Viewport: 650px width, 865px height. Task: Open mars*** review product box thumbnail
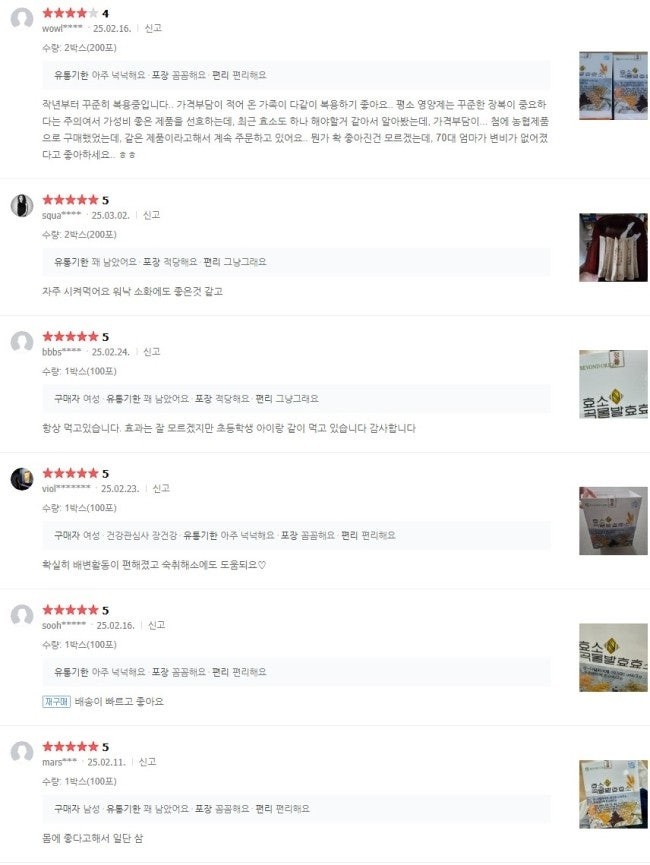point(613,794)
